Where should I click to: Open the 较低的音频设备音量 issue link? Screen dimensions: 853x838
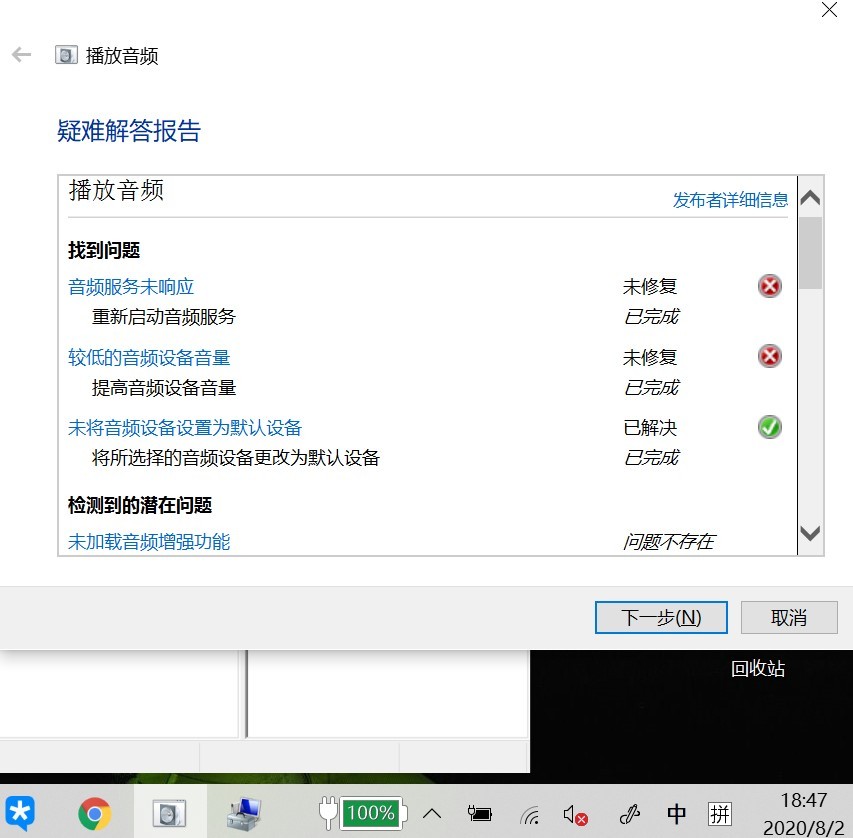tap(149, 358)
